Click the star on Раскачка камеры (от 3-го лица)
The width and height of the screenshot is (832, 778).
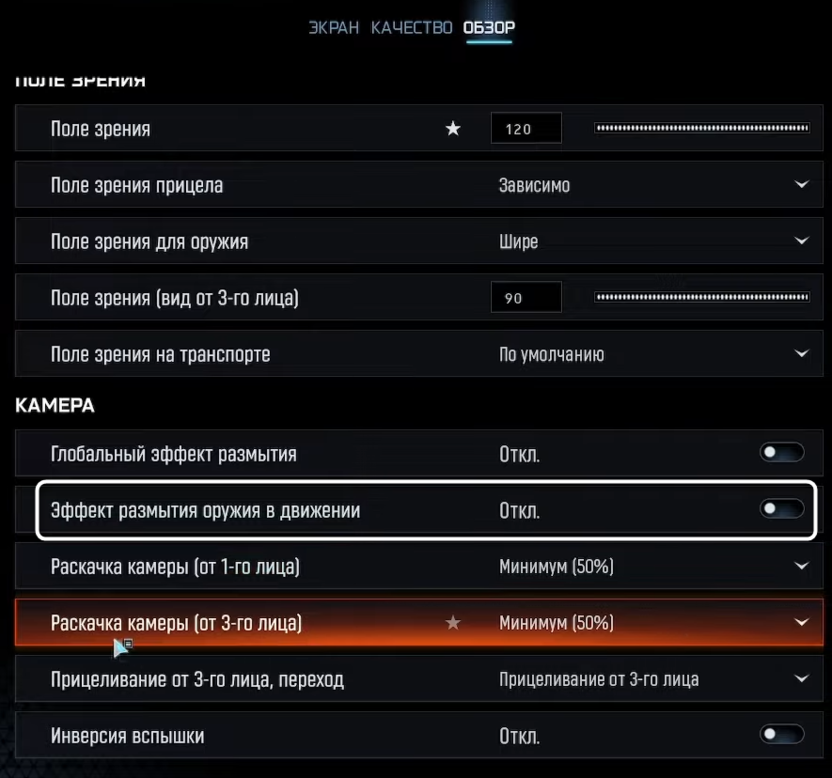(x=453, y=623)
